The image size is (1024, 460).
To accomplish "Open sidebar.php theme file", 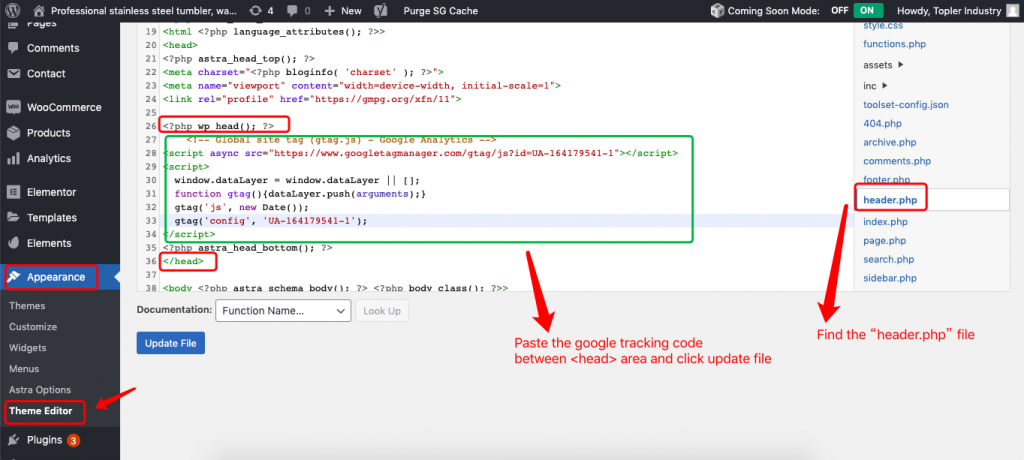I will click(x=889, y=278).
